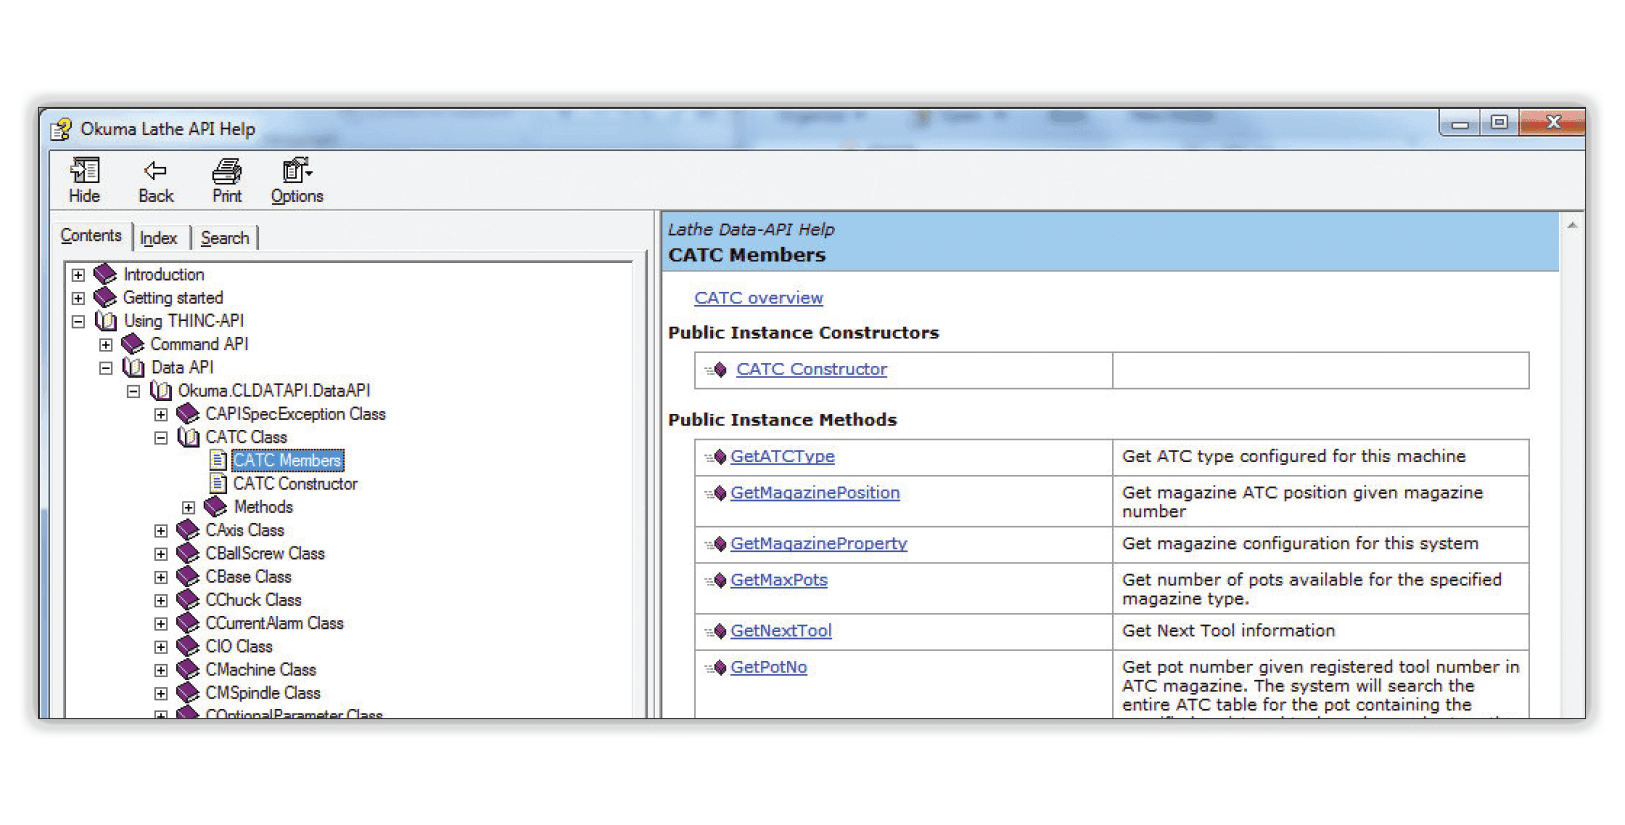
Task: Click the CAPISpecException Class book icon
Action: click(x=187, y=414)
